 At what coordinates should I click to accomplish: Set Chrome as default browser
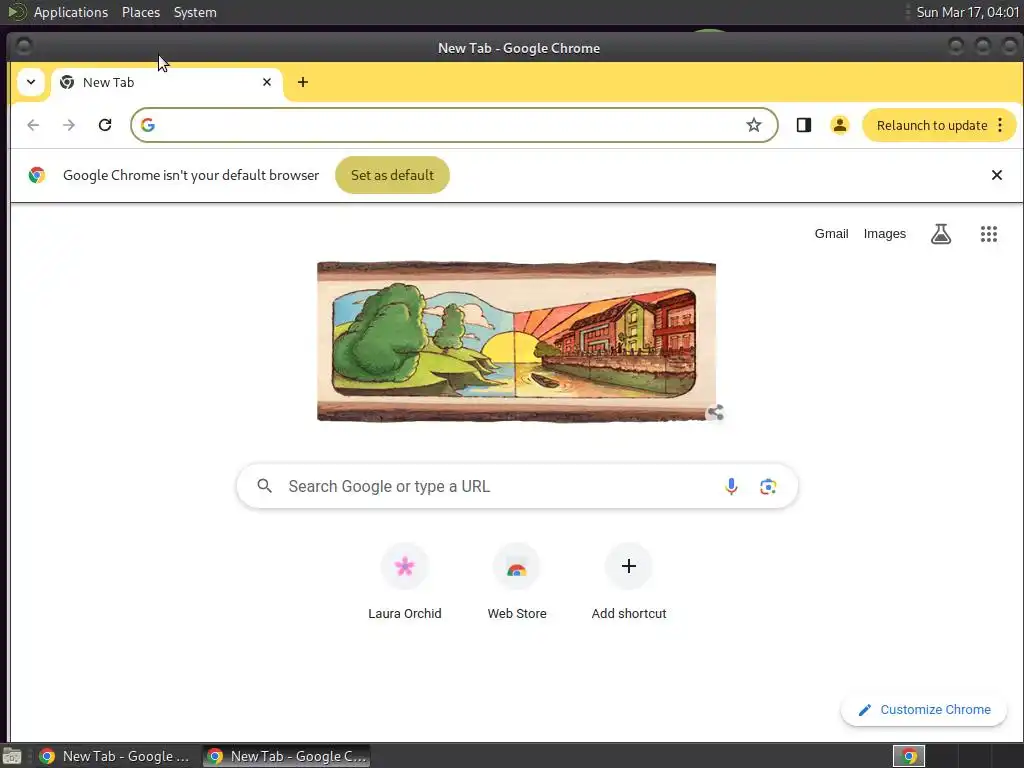392,175
